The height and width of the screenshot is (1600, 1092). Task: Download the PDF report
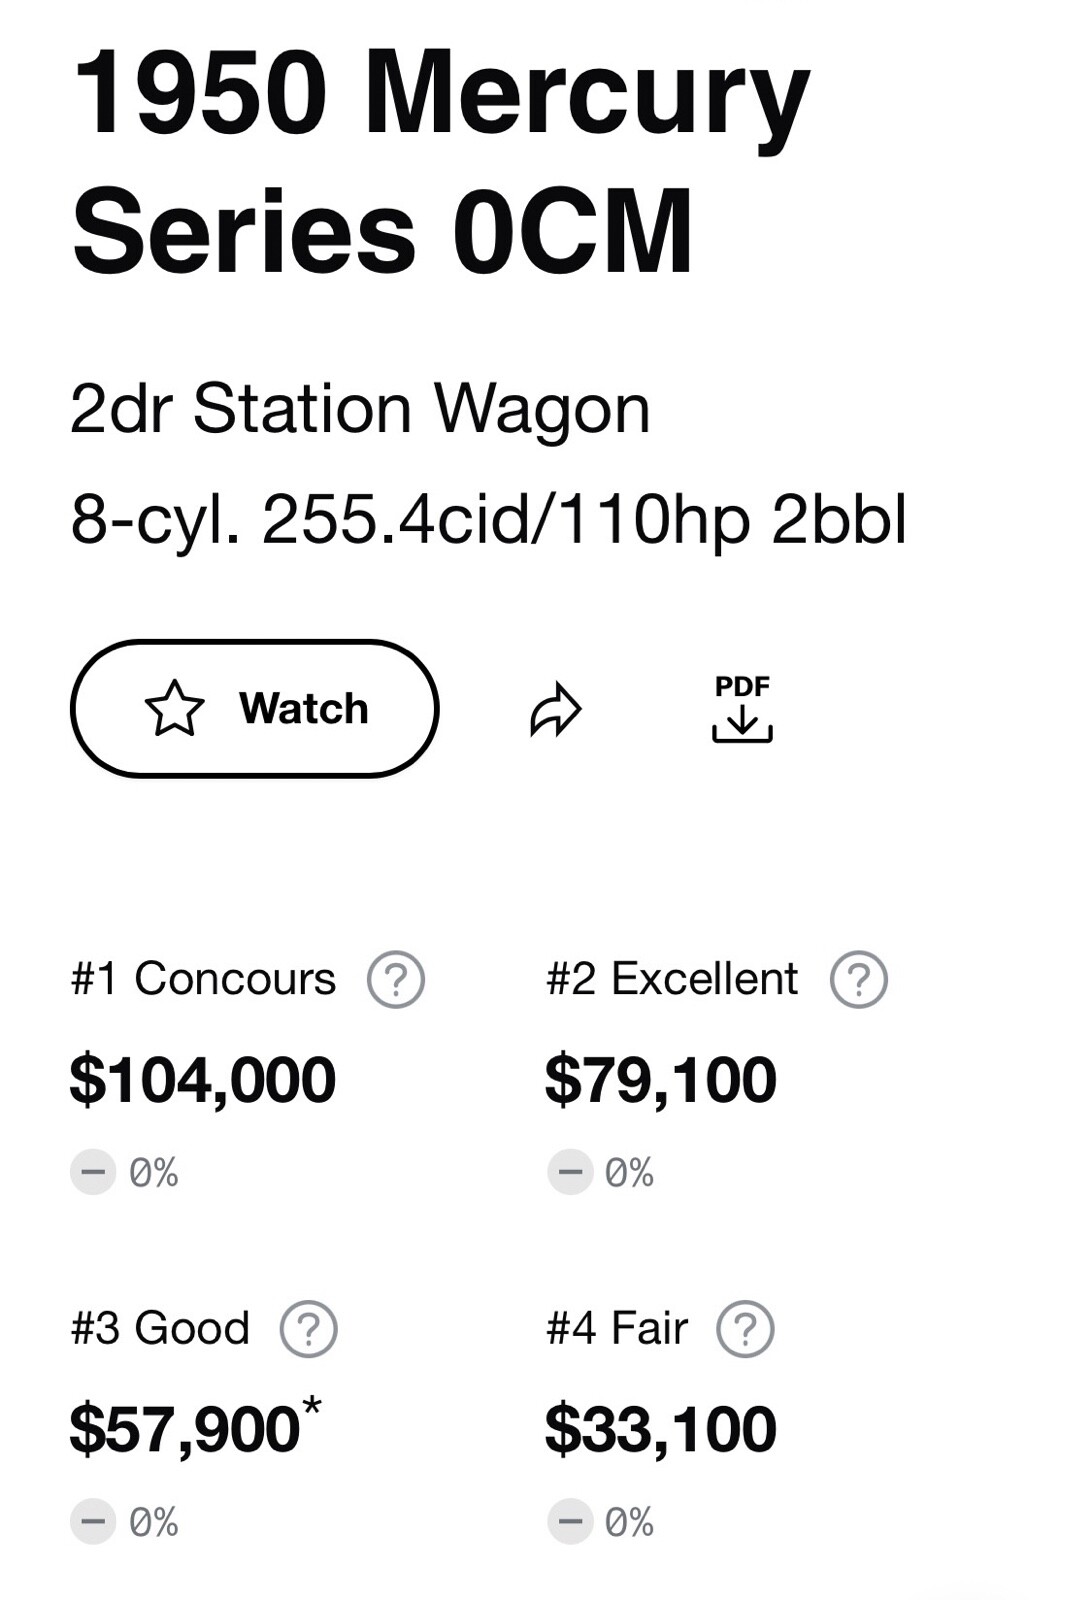pyautogui.click(x=742, y=709)
